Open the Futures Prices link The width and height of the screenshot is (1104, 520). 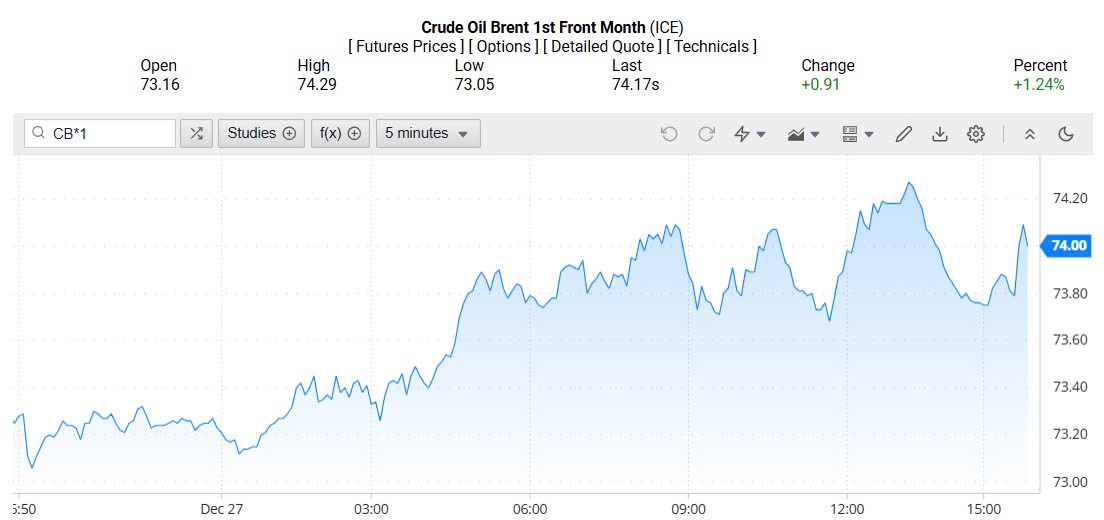pyautogui.click(x=405, y=46)
